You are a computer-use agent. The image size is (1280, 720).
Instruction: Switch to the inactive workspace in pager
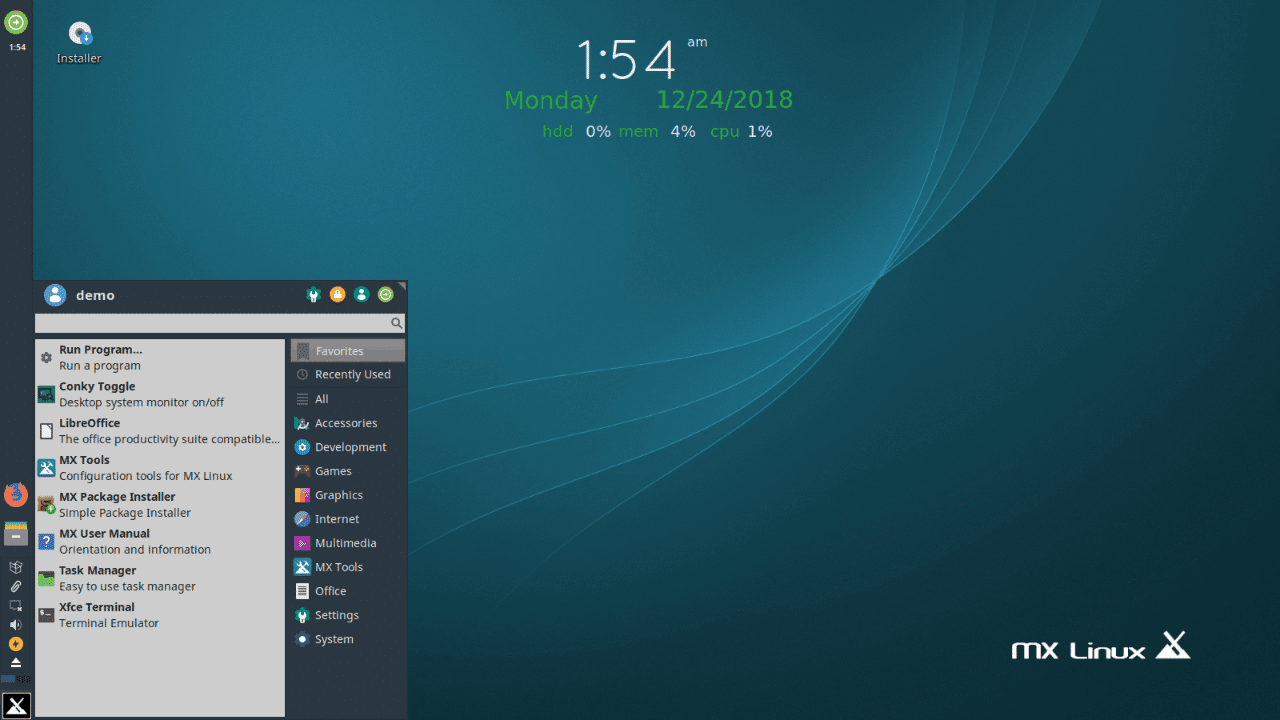[23, 679]
